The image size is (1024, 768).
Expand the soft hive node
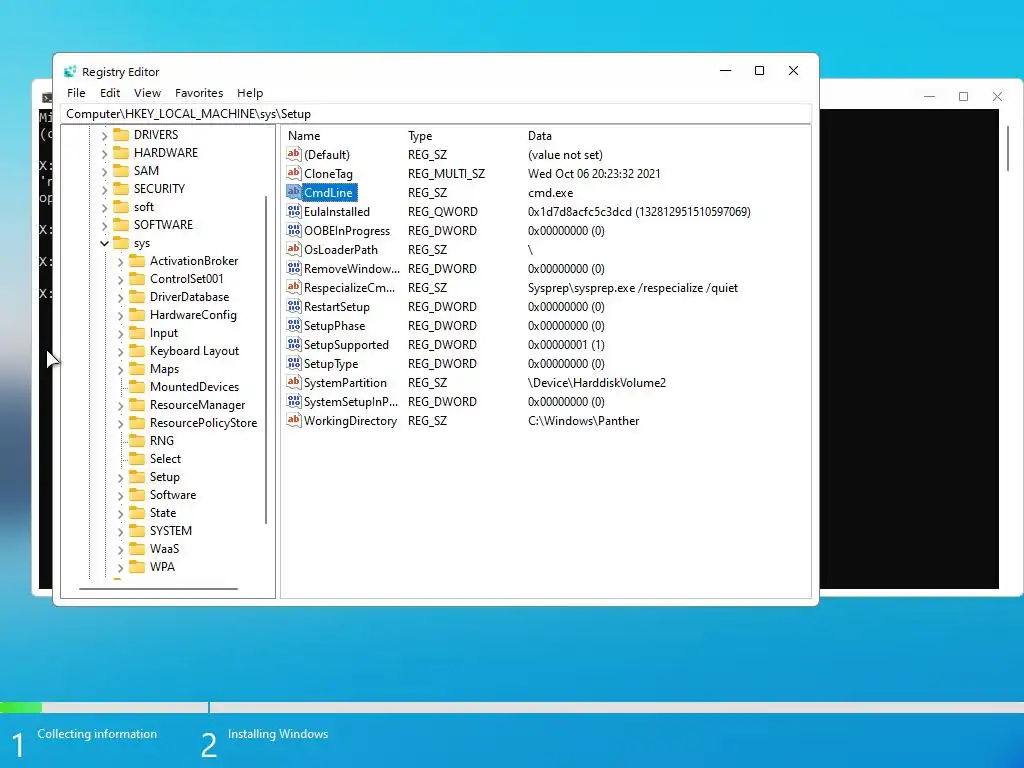coord(104,207)
